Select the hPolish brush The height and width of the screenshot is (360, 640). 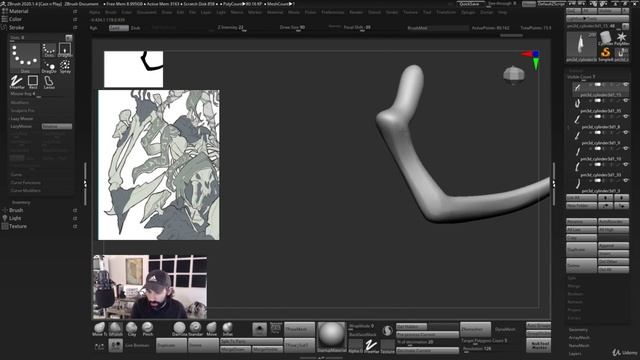click(x=116, y=329)
